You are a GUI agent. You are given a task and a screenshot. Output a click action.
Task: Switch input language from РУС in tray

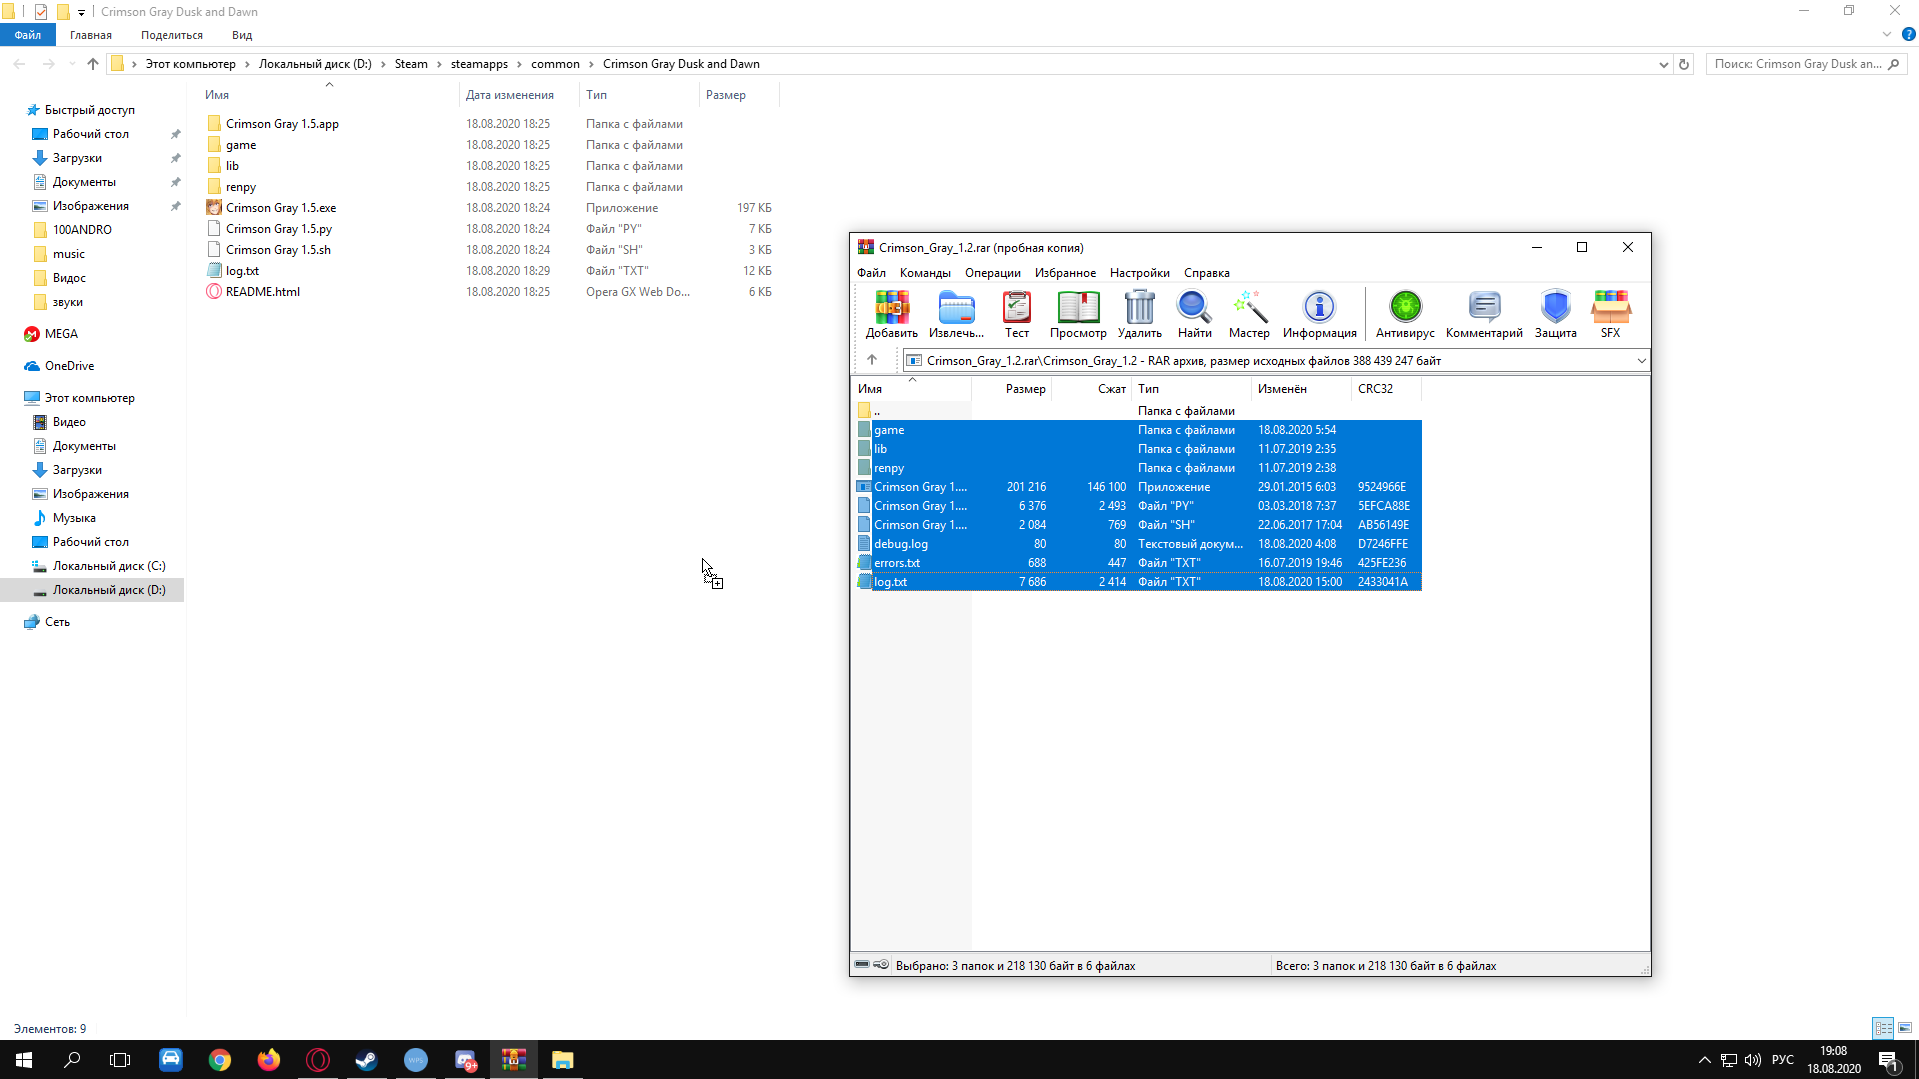pos(1783,1060)
